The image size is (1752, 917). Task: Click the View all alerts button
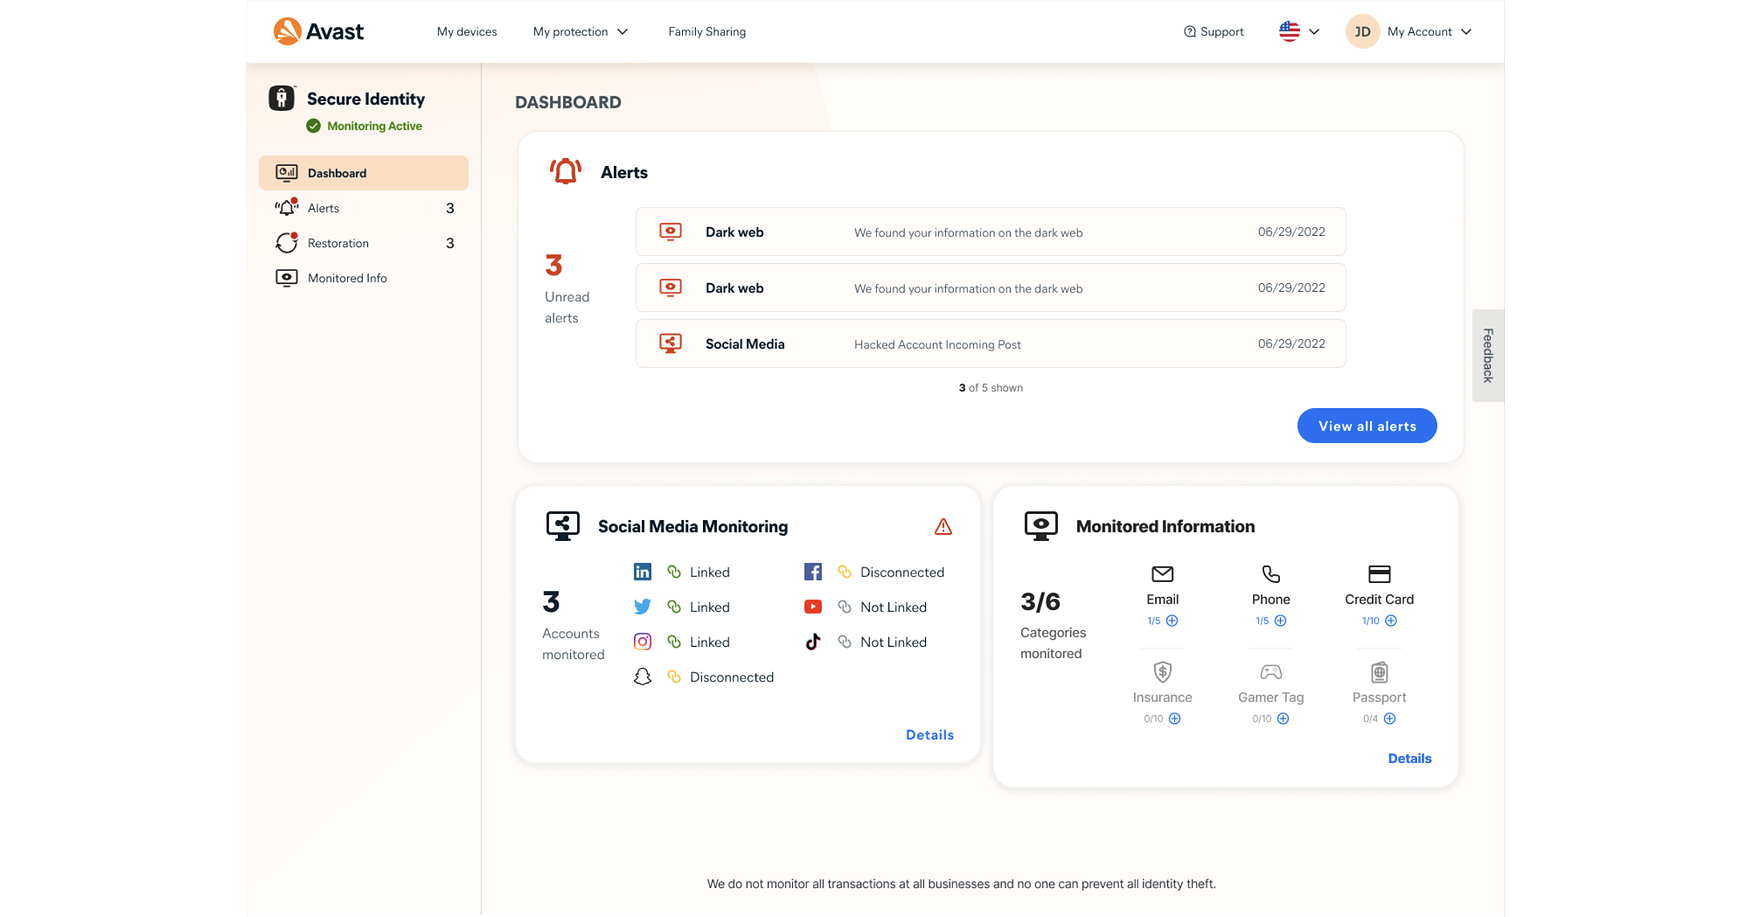click(x=1367, y=426)
